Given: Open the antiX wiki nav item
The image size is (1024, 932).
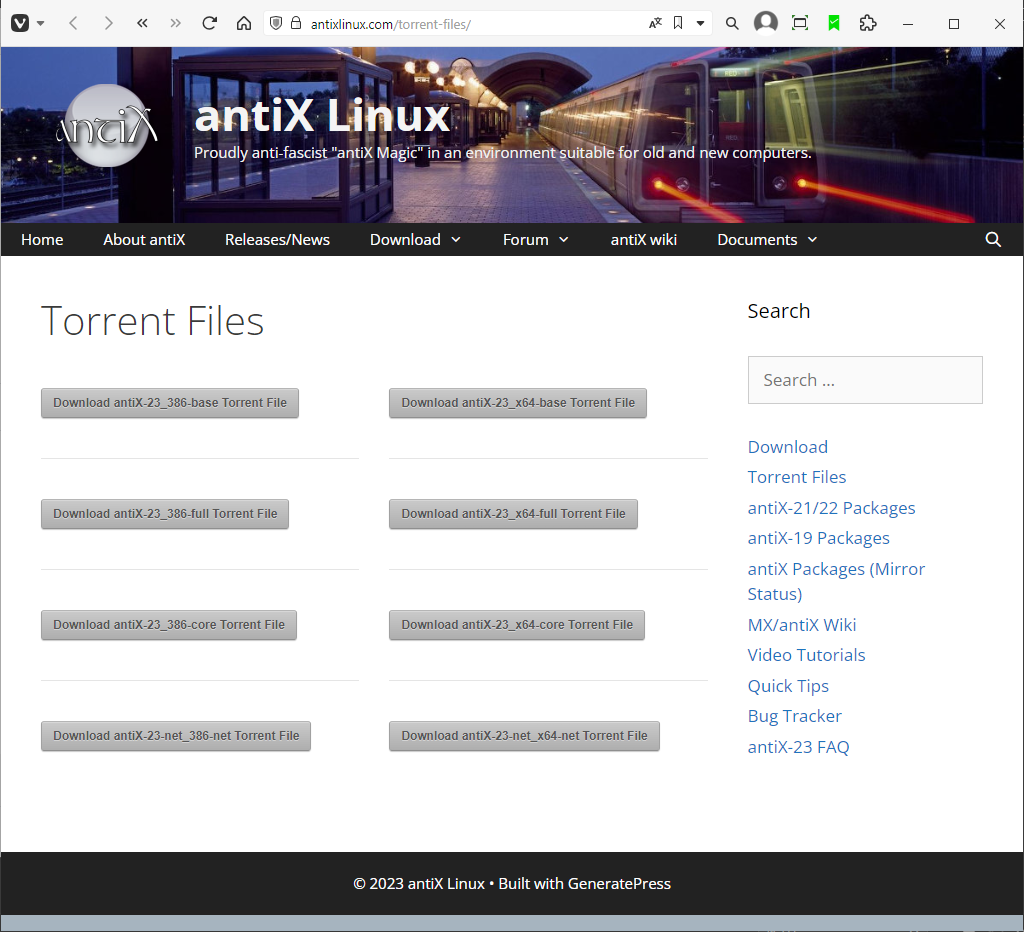Looking at the screenshot, I should click(x=643, y=240).
